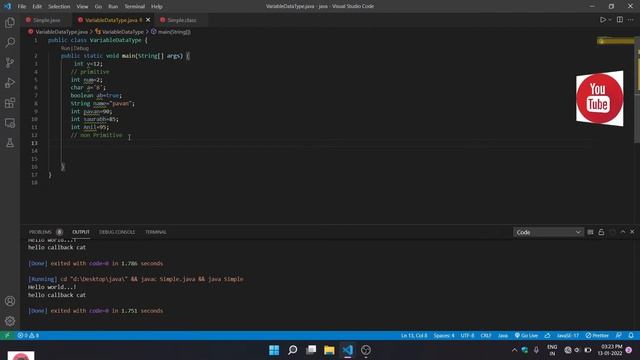This screenshot has width=640, height=360.
Task: Click Ln 13, Col 8 cursor position
Action: tap(414, 335)
